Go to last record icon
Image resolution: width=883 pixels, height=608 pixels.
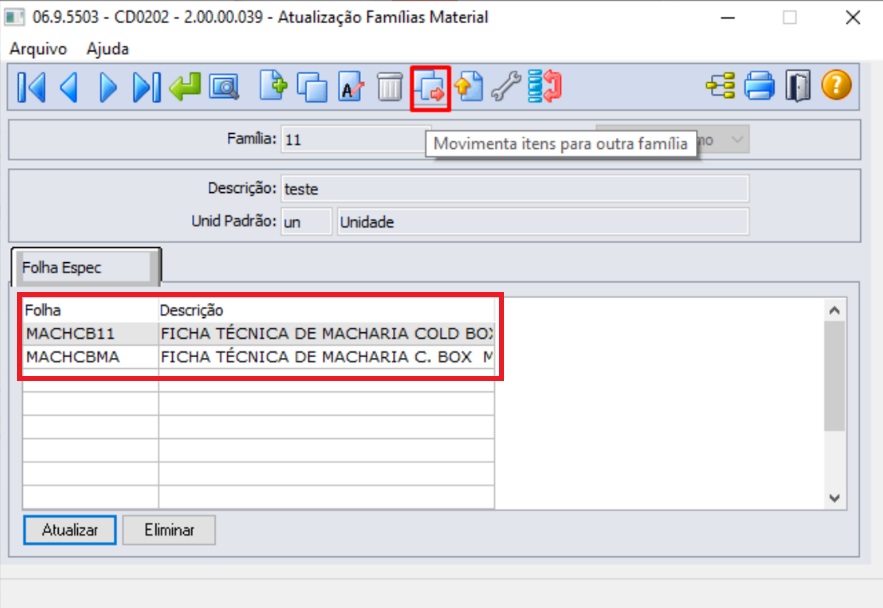146,87
